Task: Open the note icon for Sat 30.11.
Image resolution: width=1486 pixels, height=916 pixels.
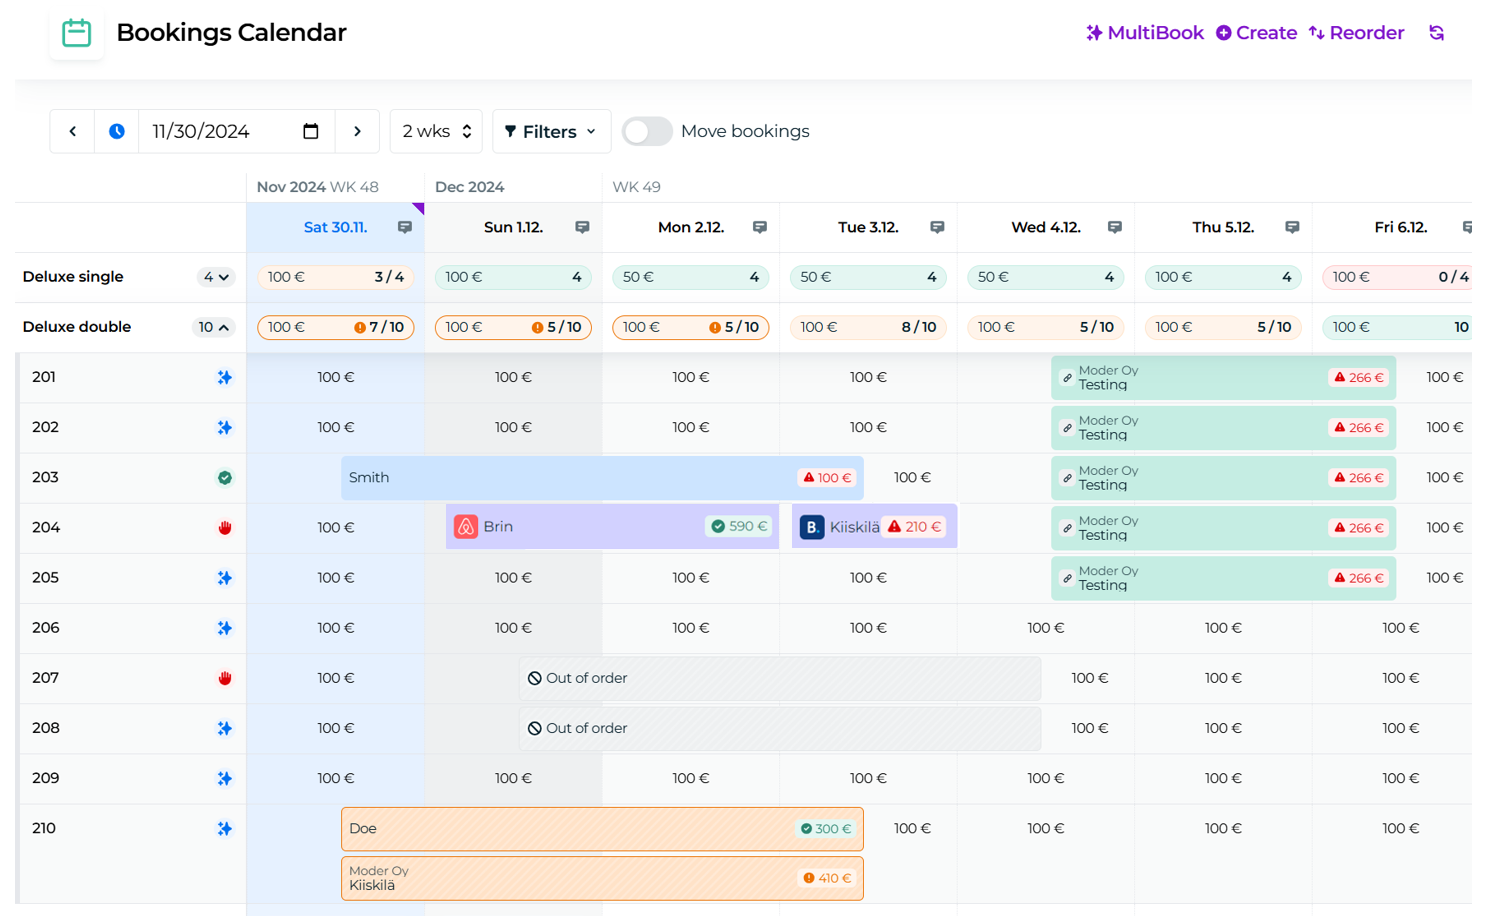Action: [x=405, y=227]
